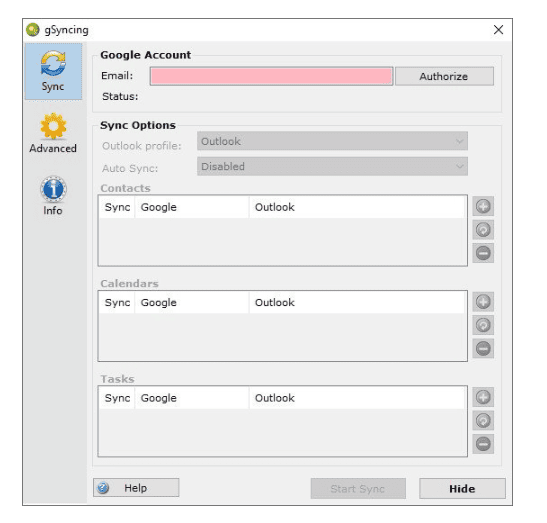Screen dimensions: 547x523
Task: Open the Info tab
Action: click(53, 196)
